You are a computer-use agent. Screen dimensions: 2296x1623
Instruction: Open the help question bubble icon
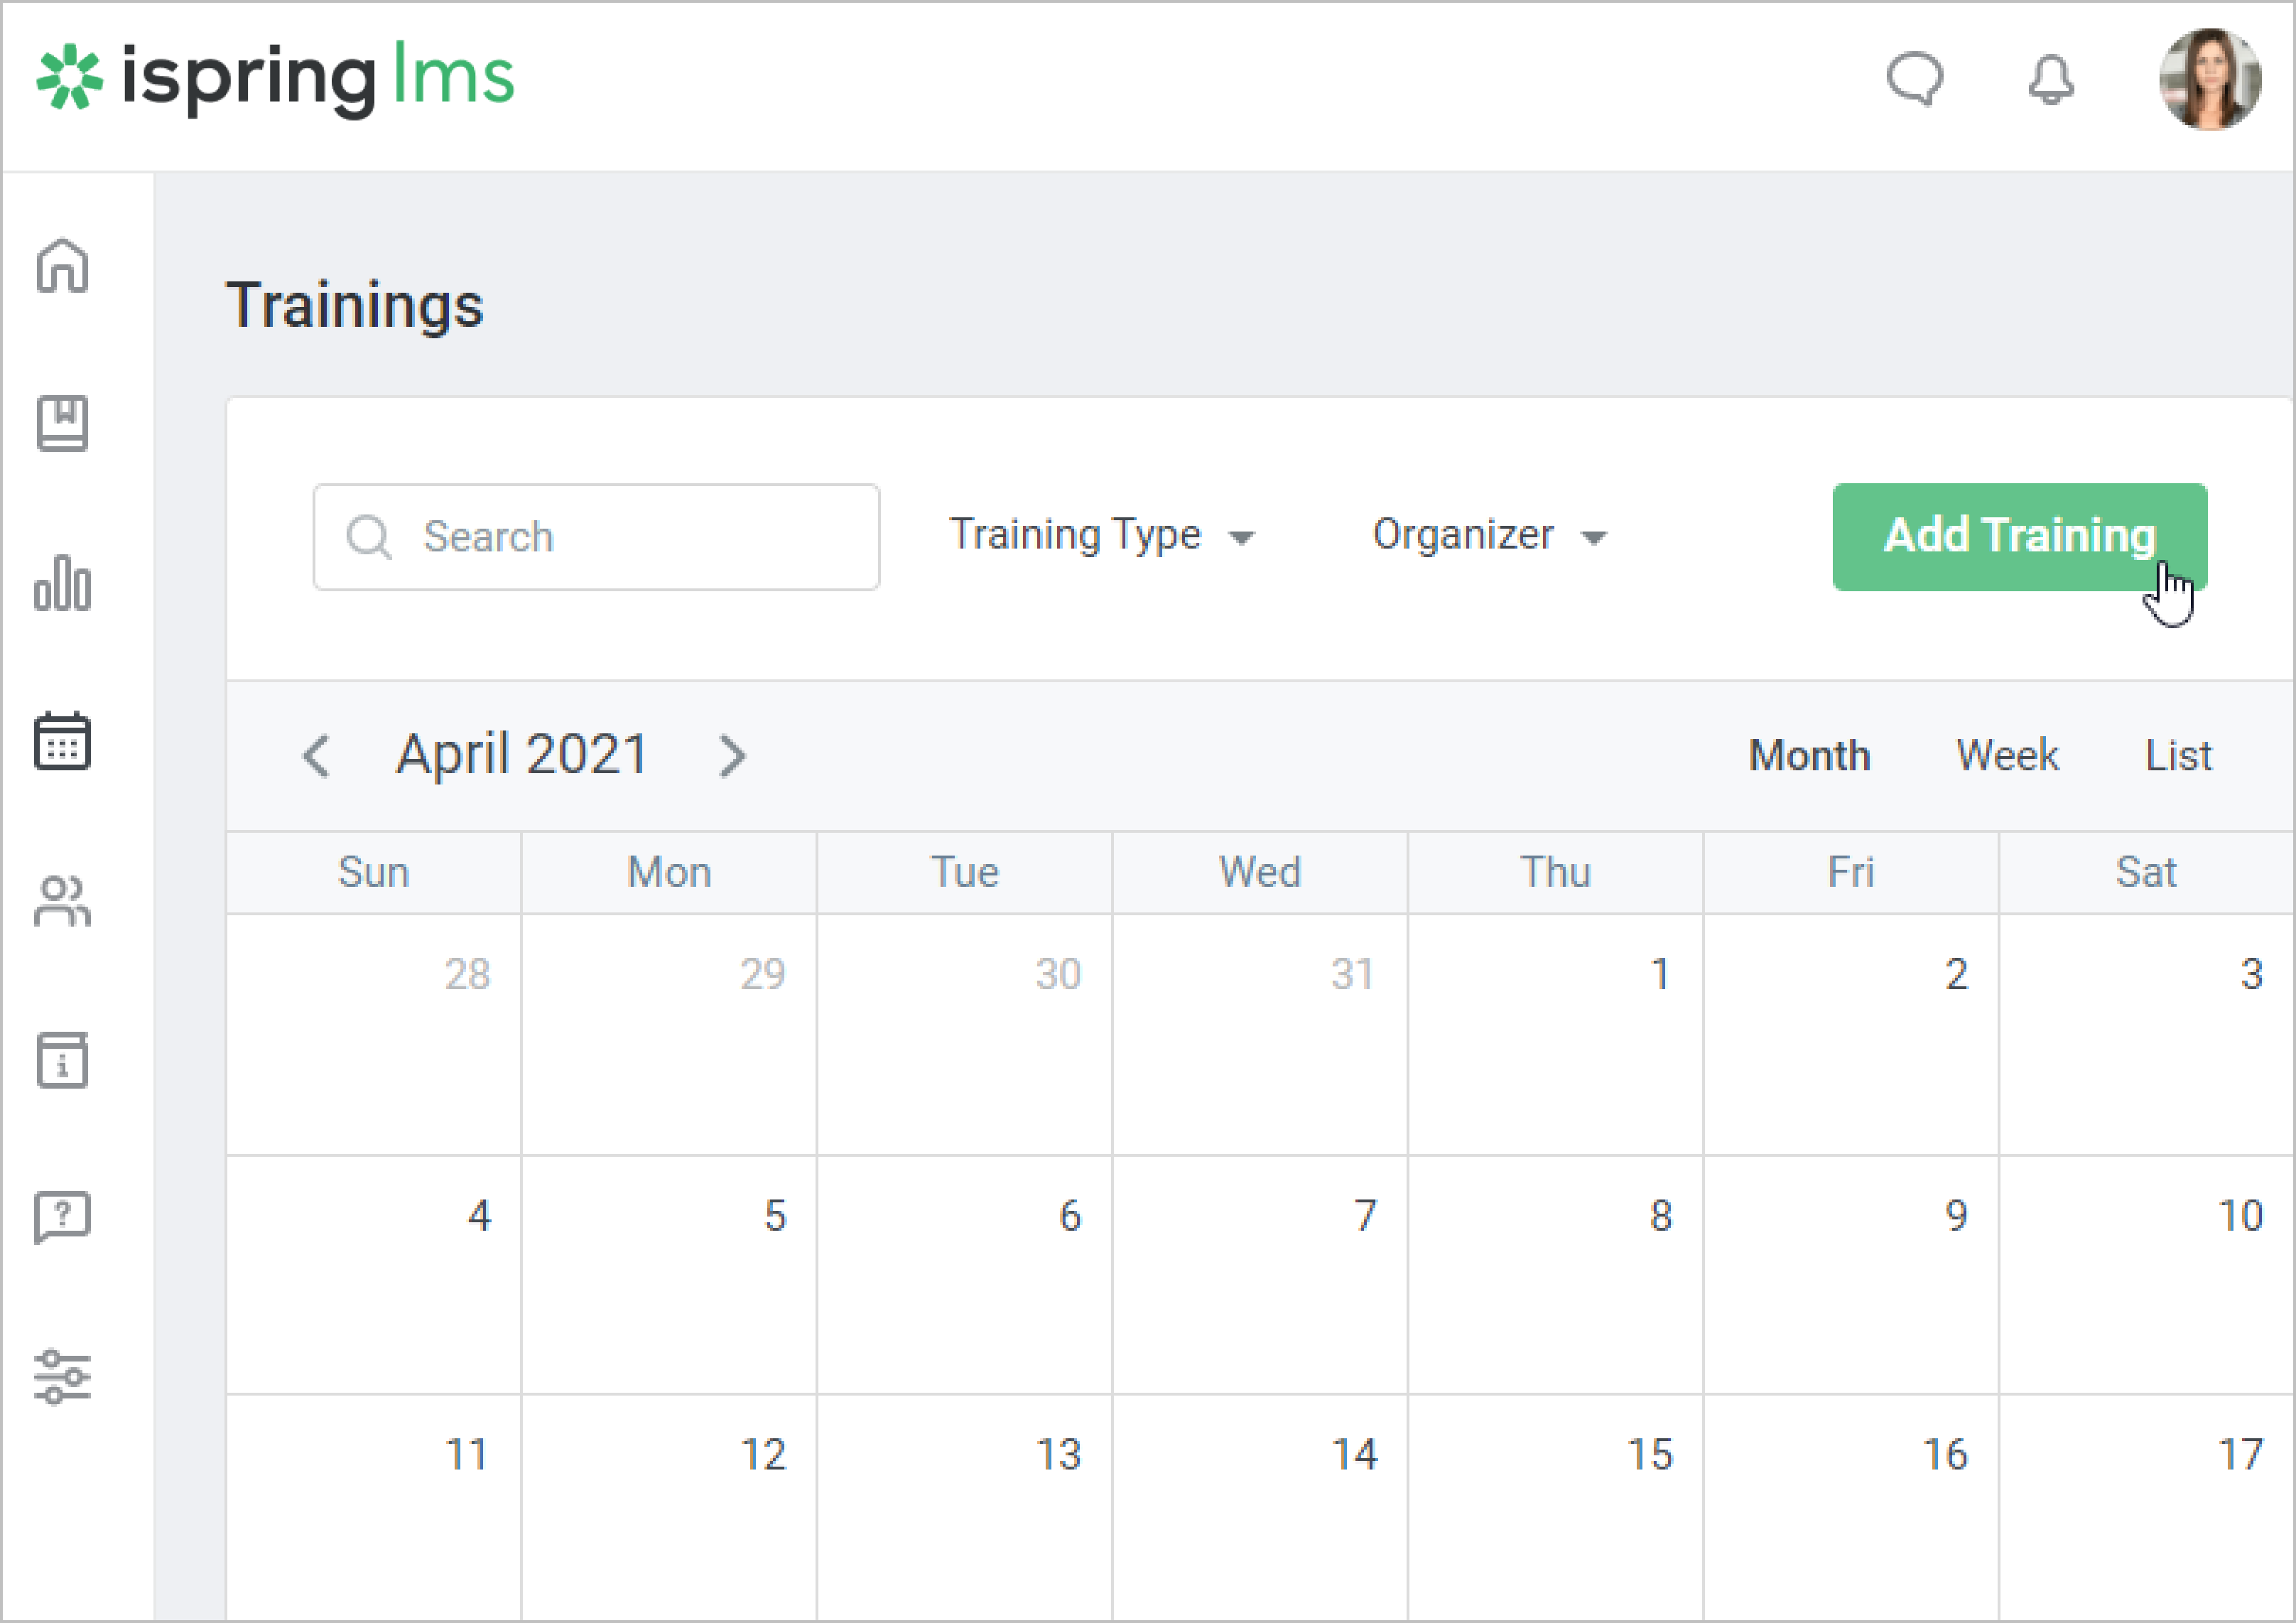63,1217
